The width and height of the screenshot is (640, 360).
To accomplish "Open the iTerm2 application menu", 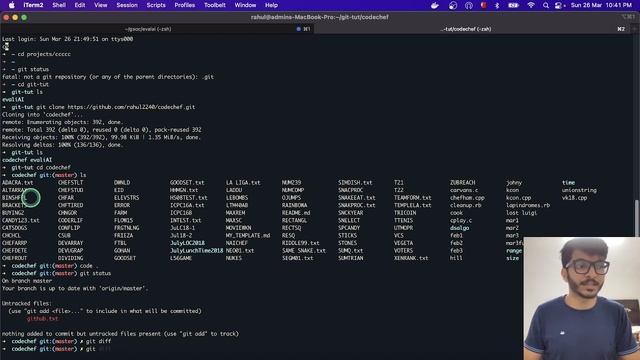I will pos(33,5).
